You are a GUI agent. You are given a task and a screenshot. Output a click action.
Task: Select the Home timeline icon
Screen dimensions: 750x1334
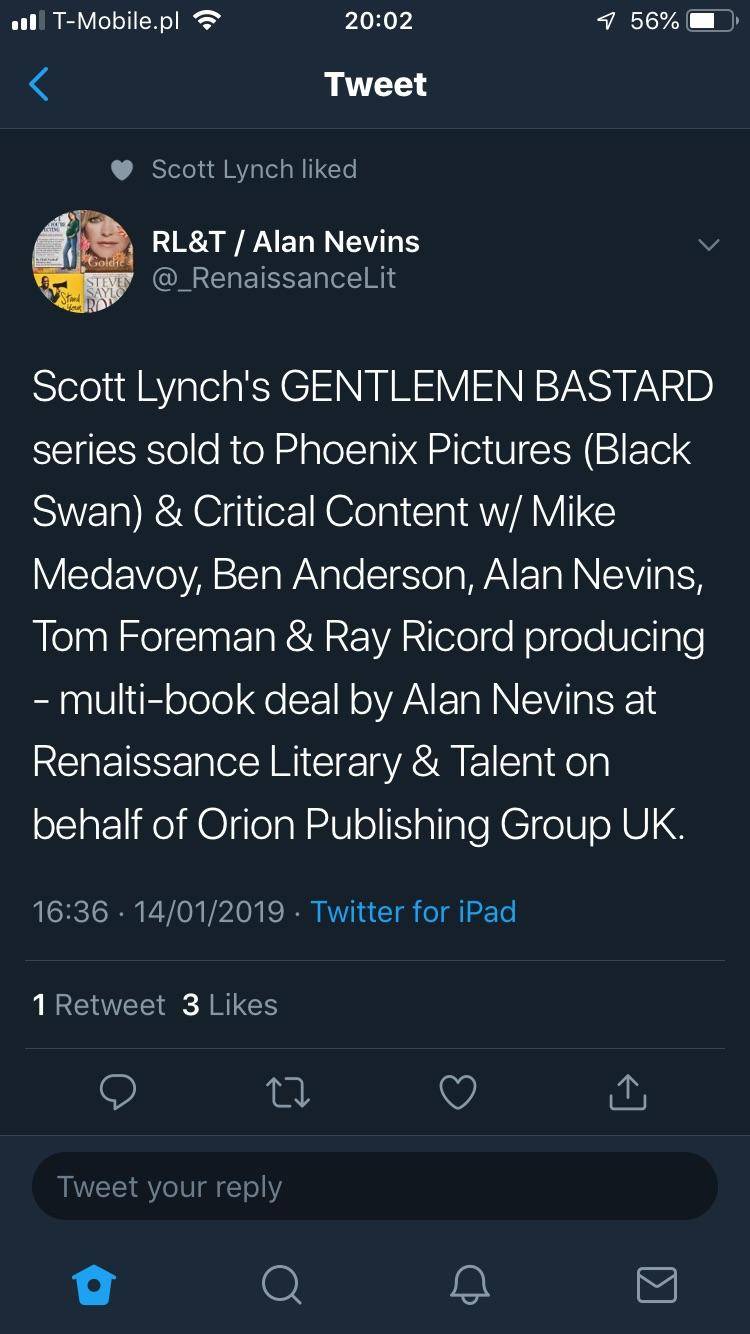coord(93,1286)
